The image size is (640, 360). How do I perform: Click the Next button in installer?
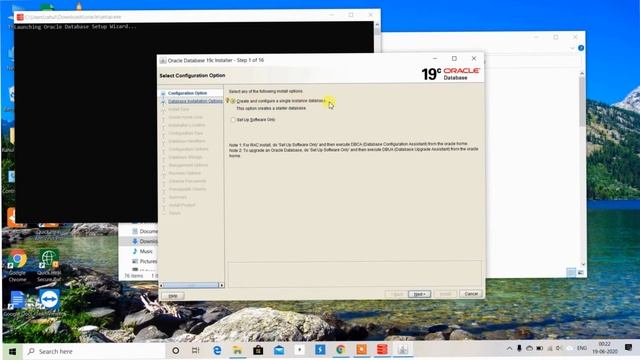(x=419, y=294)
